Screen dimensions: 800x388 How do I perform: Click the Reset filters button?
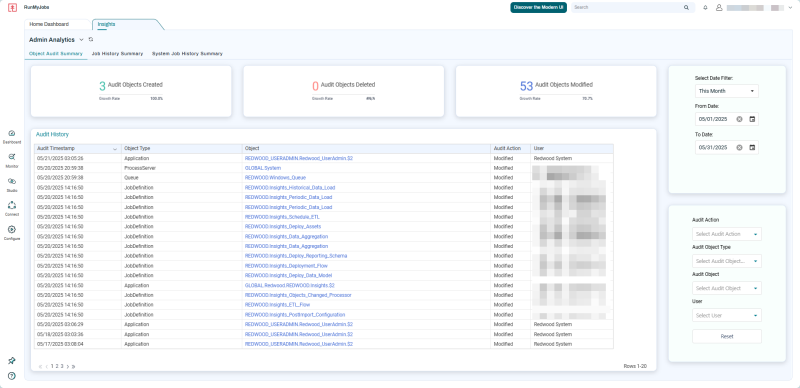(727, 336)
